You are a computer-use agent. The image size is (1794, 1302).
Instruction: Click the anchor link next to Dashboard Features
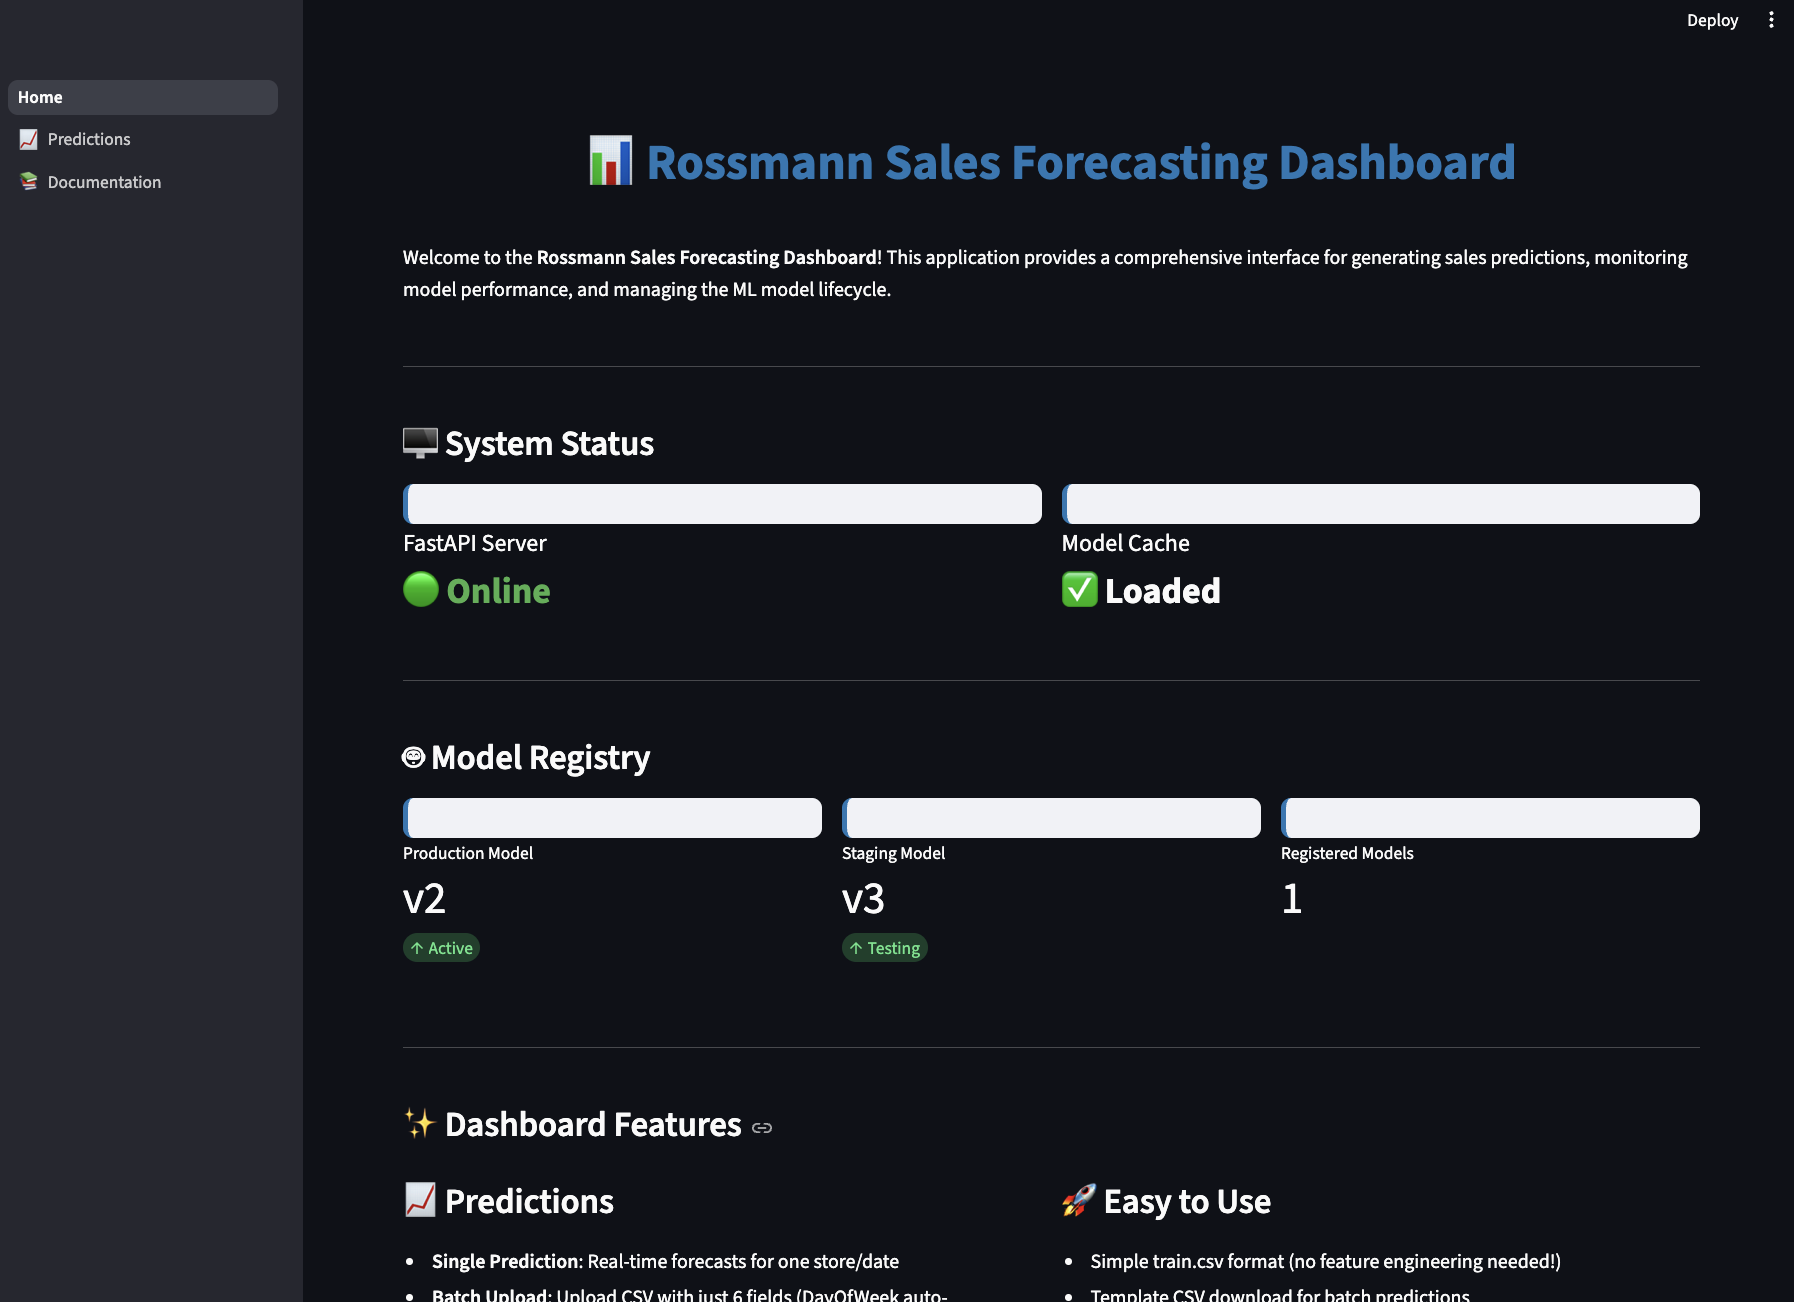763,1127
